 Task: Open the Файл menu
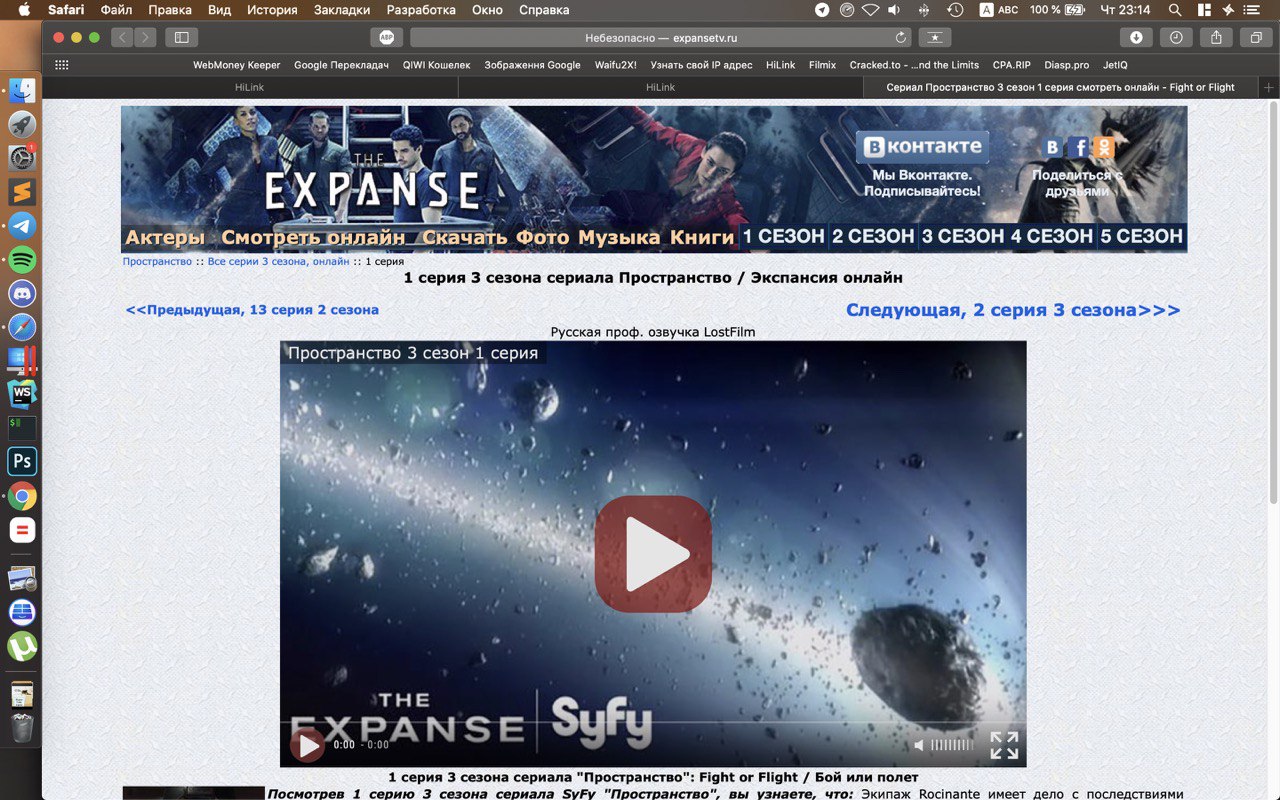click(x=116, y=10)
